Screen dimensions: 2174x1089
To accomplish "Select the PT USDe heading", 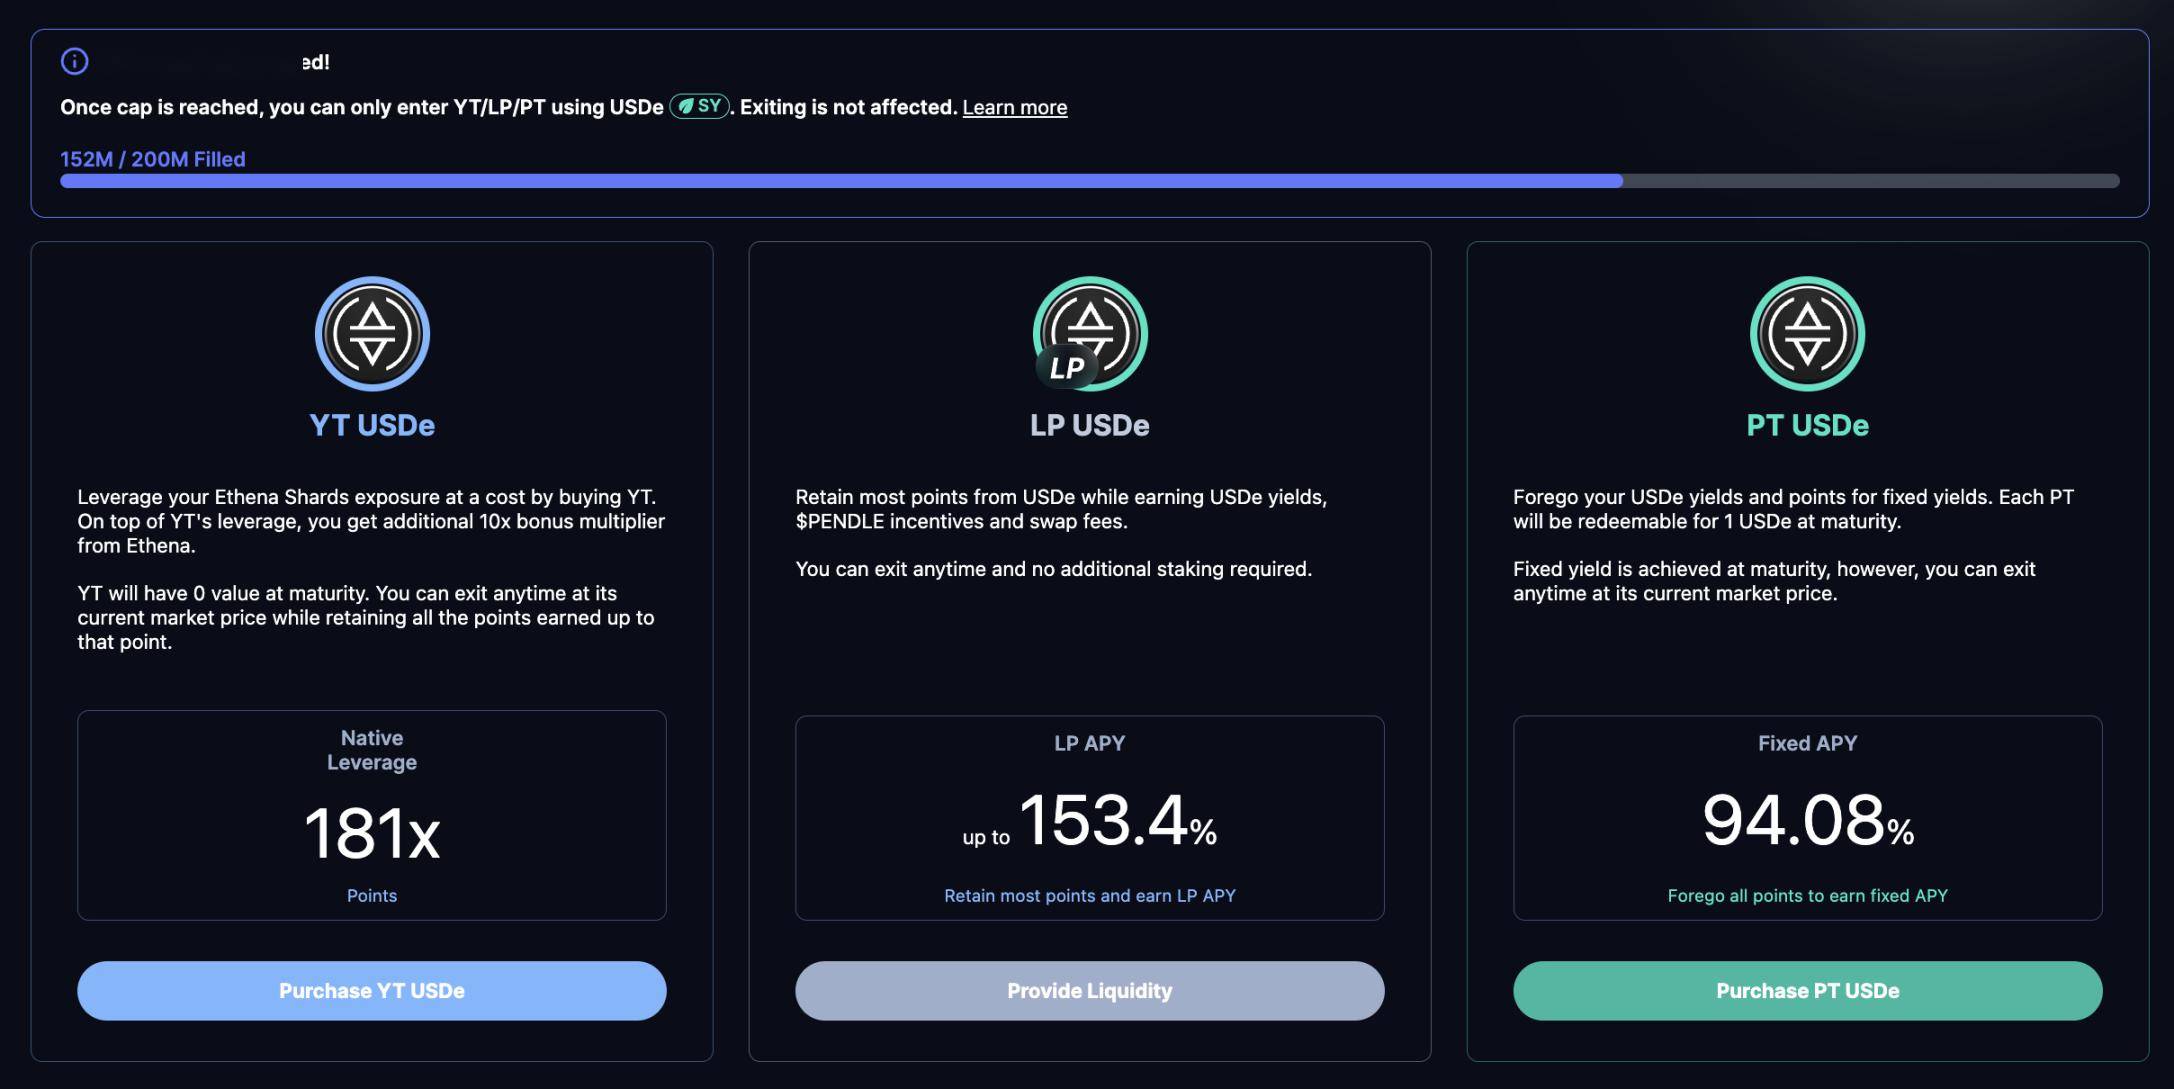I will pyautogui.click(x=1807, y=425).
